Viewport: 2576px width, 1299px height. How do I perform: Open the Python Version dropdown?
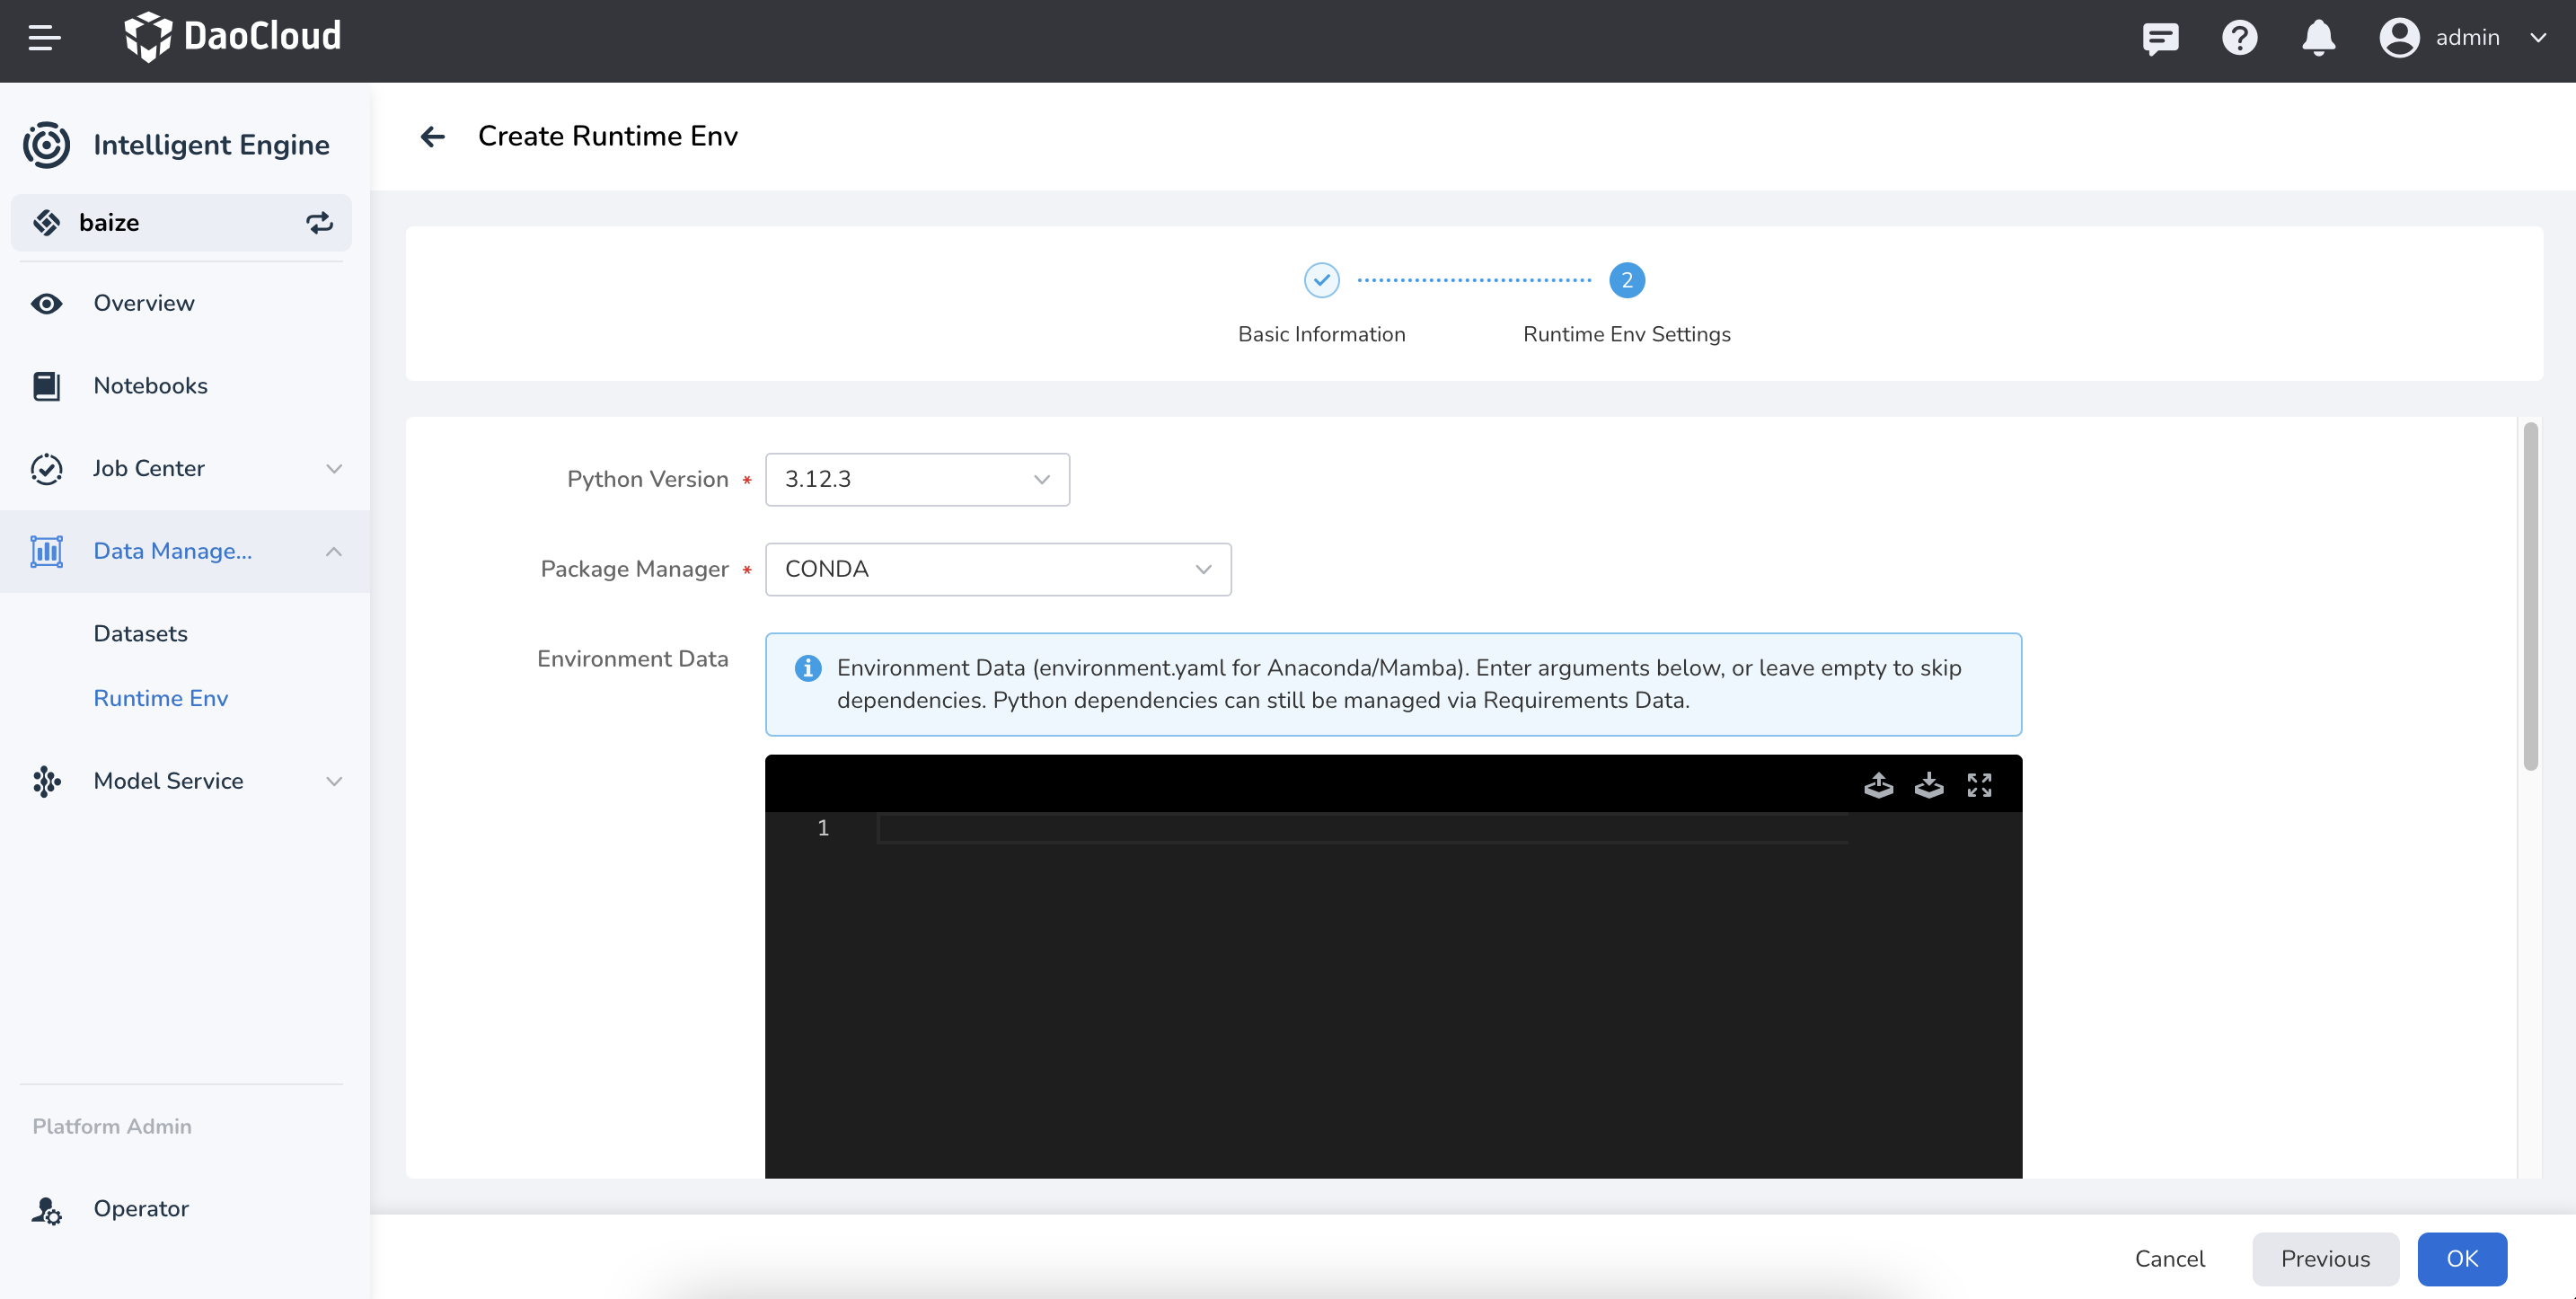point(916,479)
